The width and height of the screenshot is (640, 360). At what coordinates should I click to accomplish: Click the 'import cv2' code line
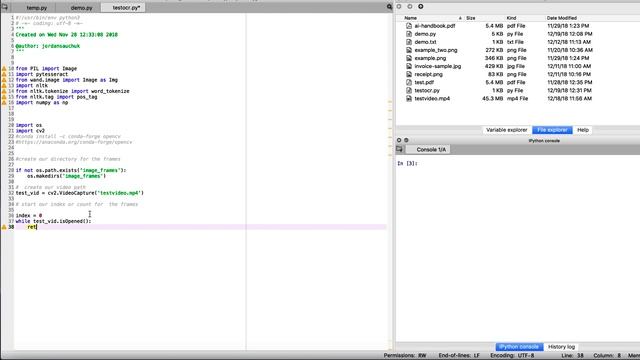[30, 131]
